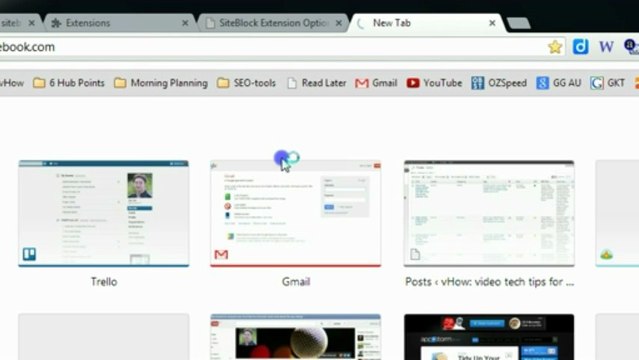This screenshot has width=639, height=360.
Task: Open the blank thumbnail in bottom row
Action: pos(104,337)
